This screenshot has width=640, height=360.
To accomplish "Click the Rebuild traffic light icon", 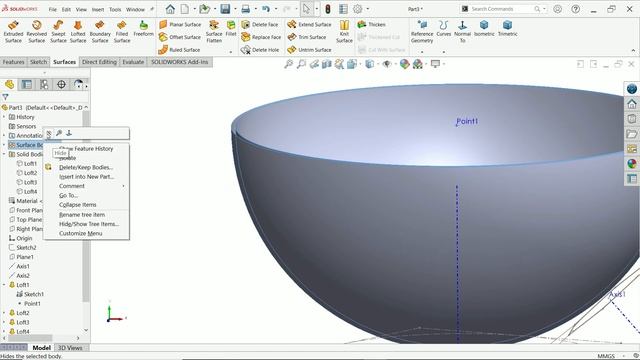I will pyautogui.click(x=327, y=9).
